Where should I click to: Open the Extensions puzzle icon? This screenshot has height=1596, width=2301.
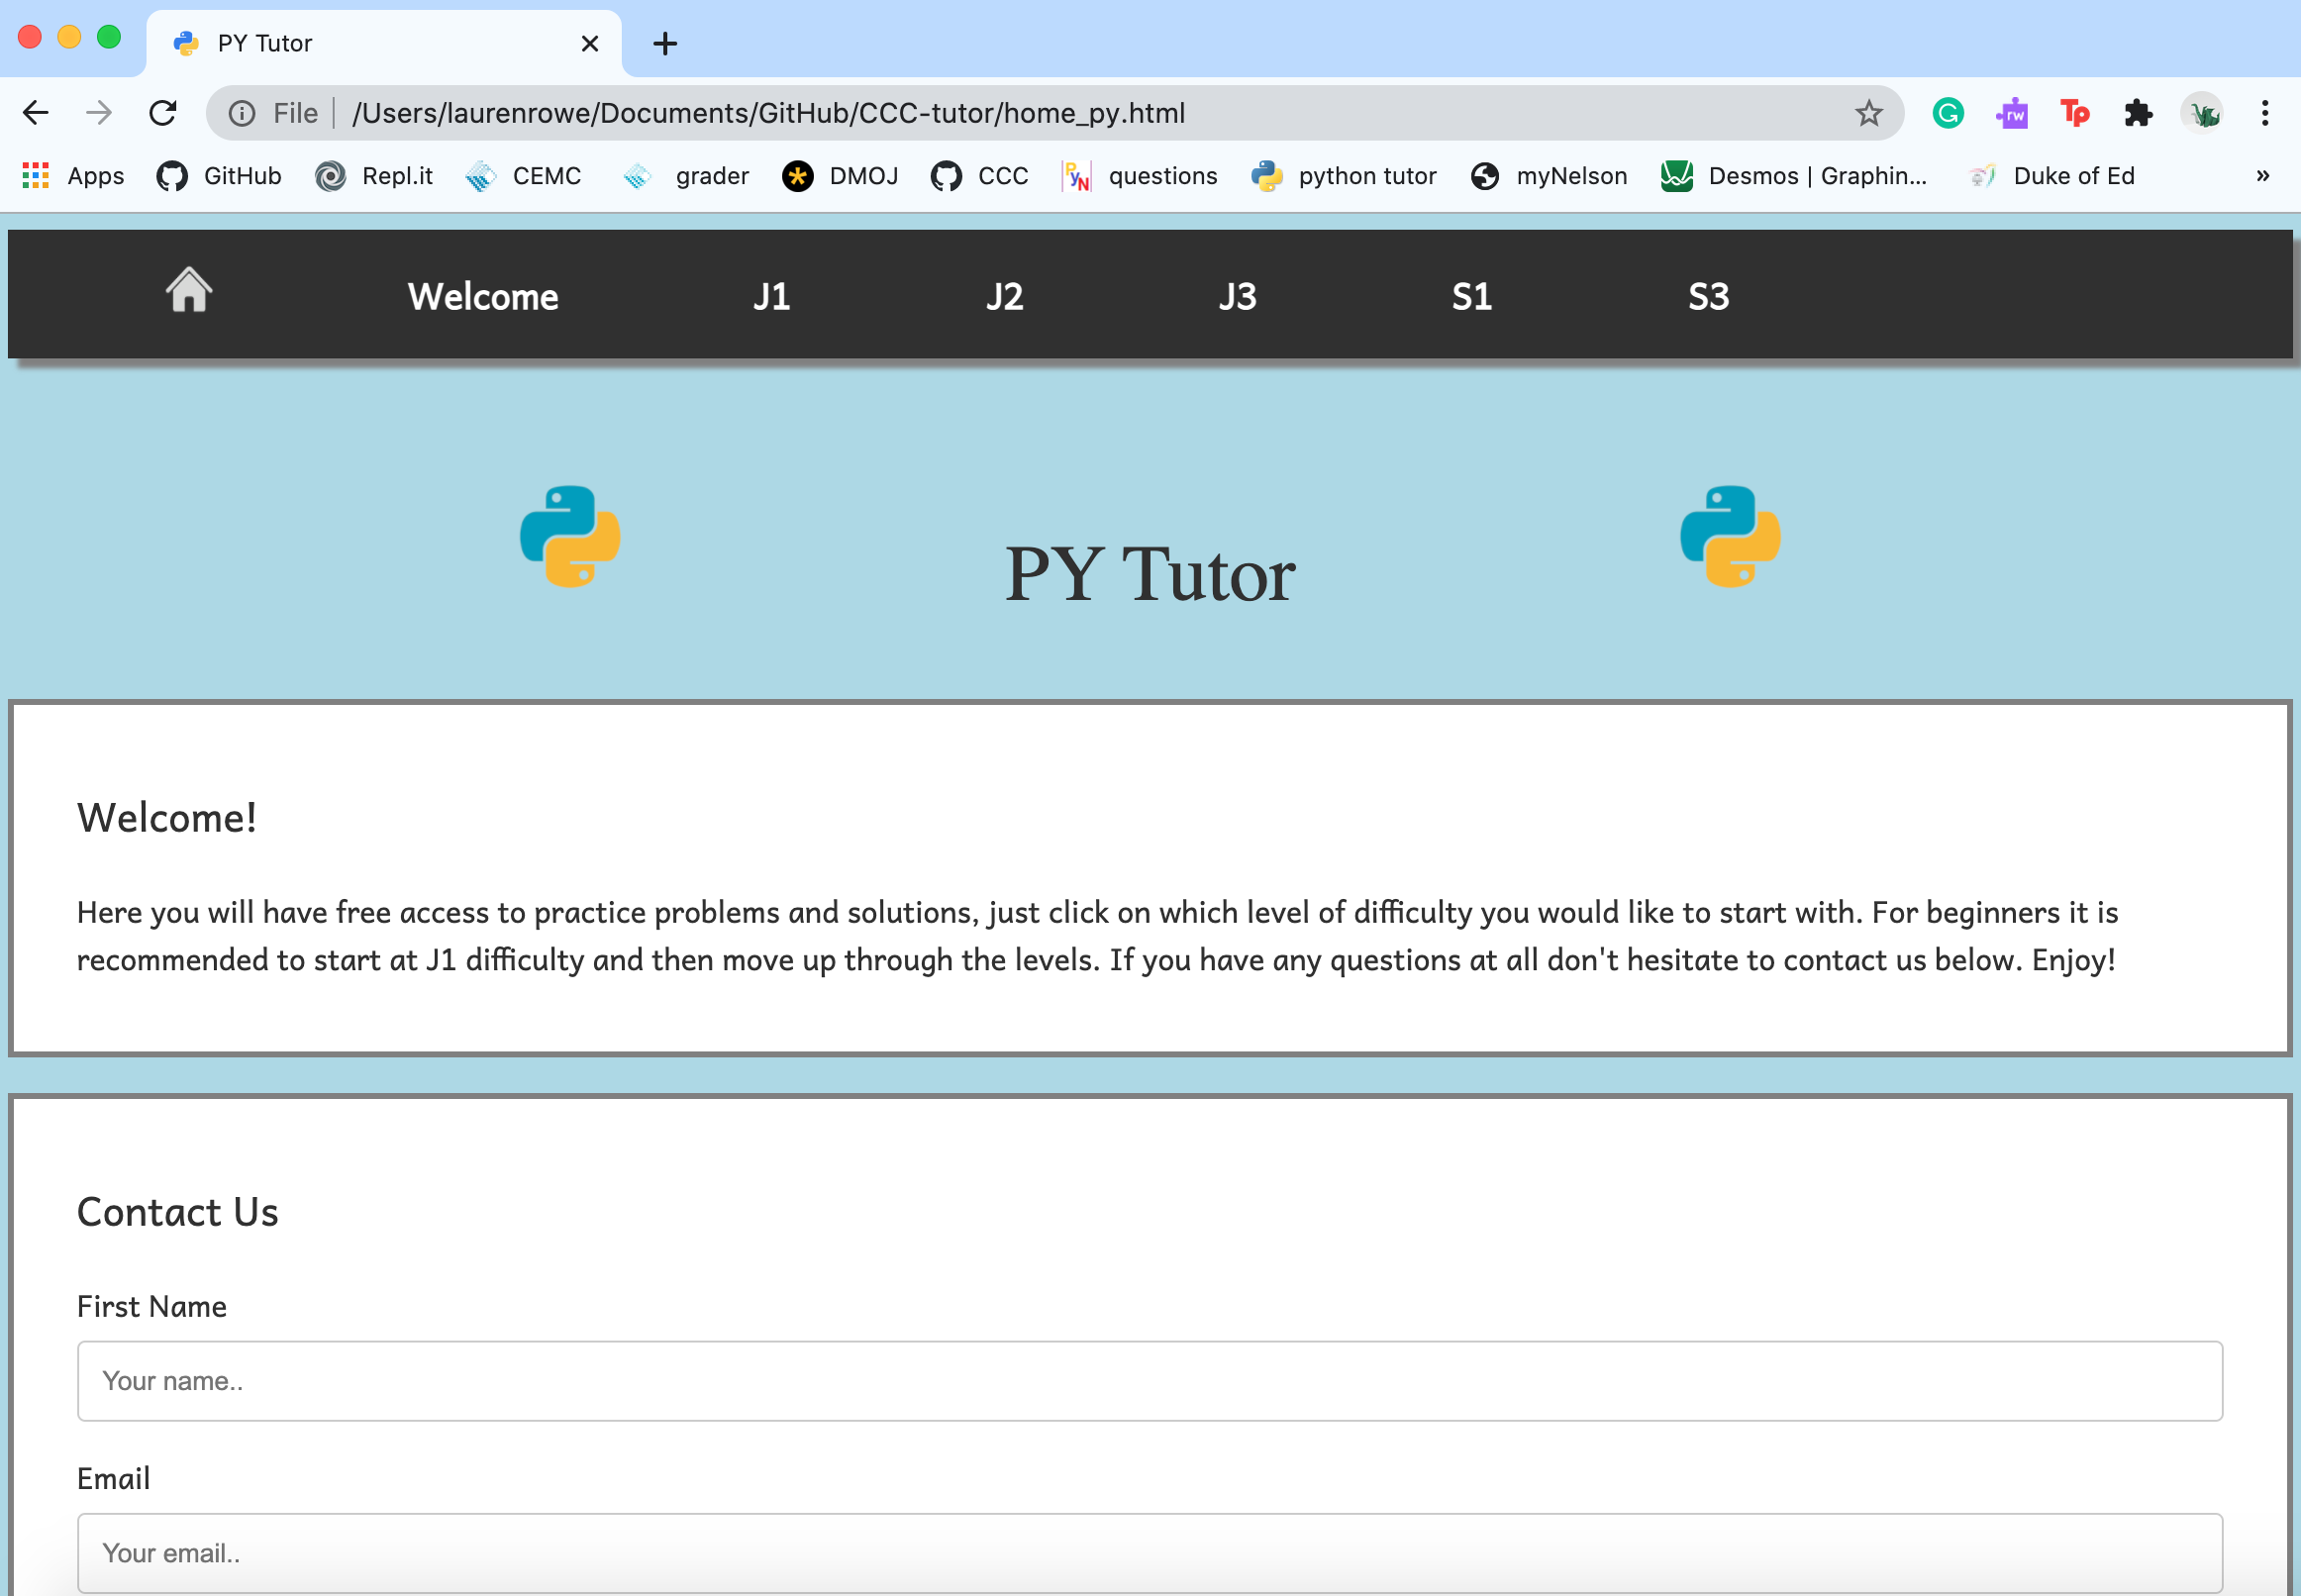[2137, 113]
